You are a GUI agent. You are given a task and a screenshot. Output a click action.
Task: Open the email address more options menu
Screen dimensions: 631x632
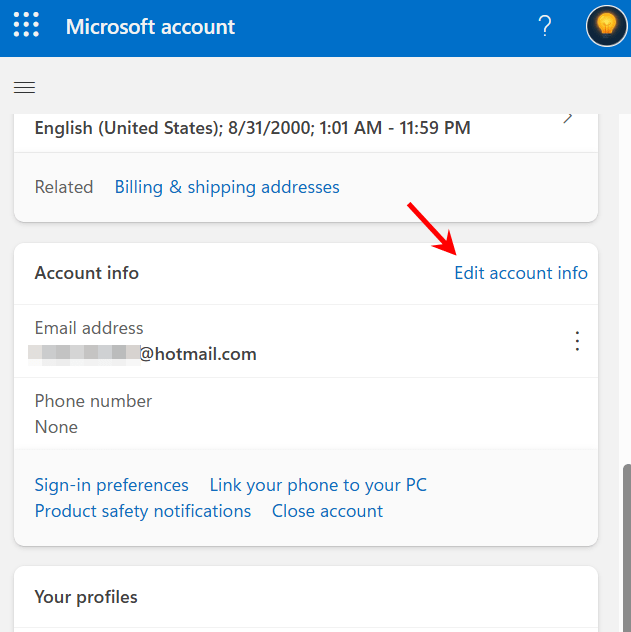point(577,341)
